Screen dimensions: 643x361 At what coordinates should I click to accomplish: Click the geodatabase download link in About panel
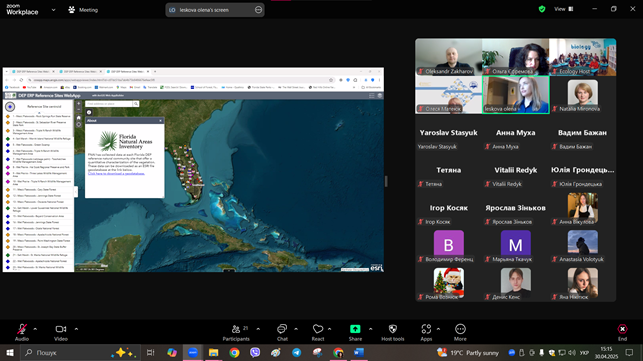pyautogui.click(x=116, y=174)
